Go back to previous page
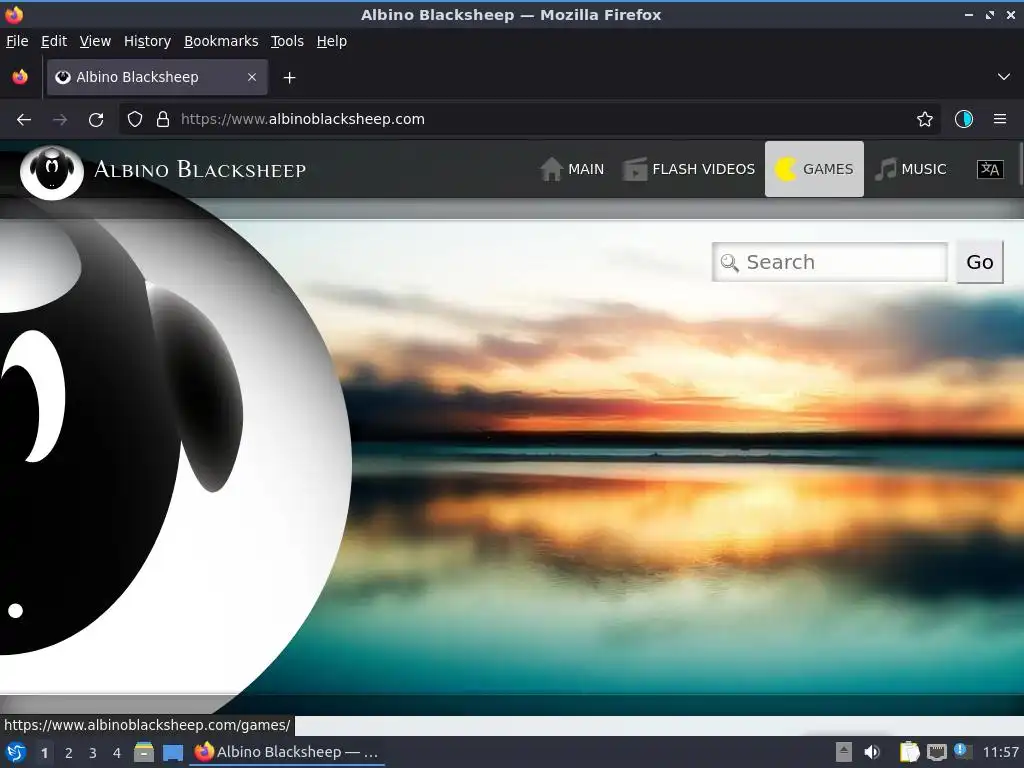The width and height of the screenshot is (1024, 768). click(x=24, y=119)
